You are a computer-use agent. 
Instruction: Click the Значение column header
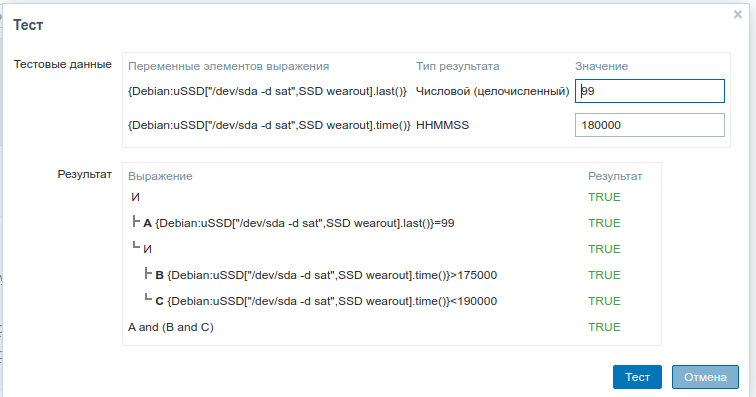(601, 66)
